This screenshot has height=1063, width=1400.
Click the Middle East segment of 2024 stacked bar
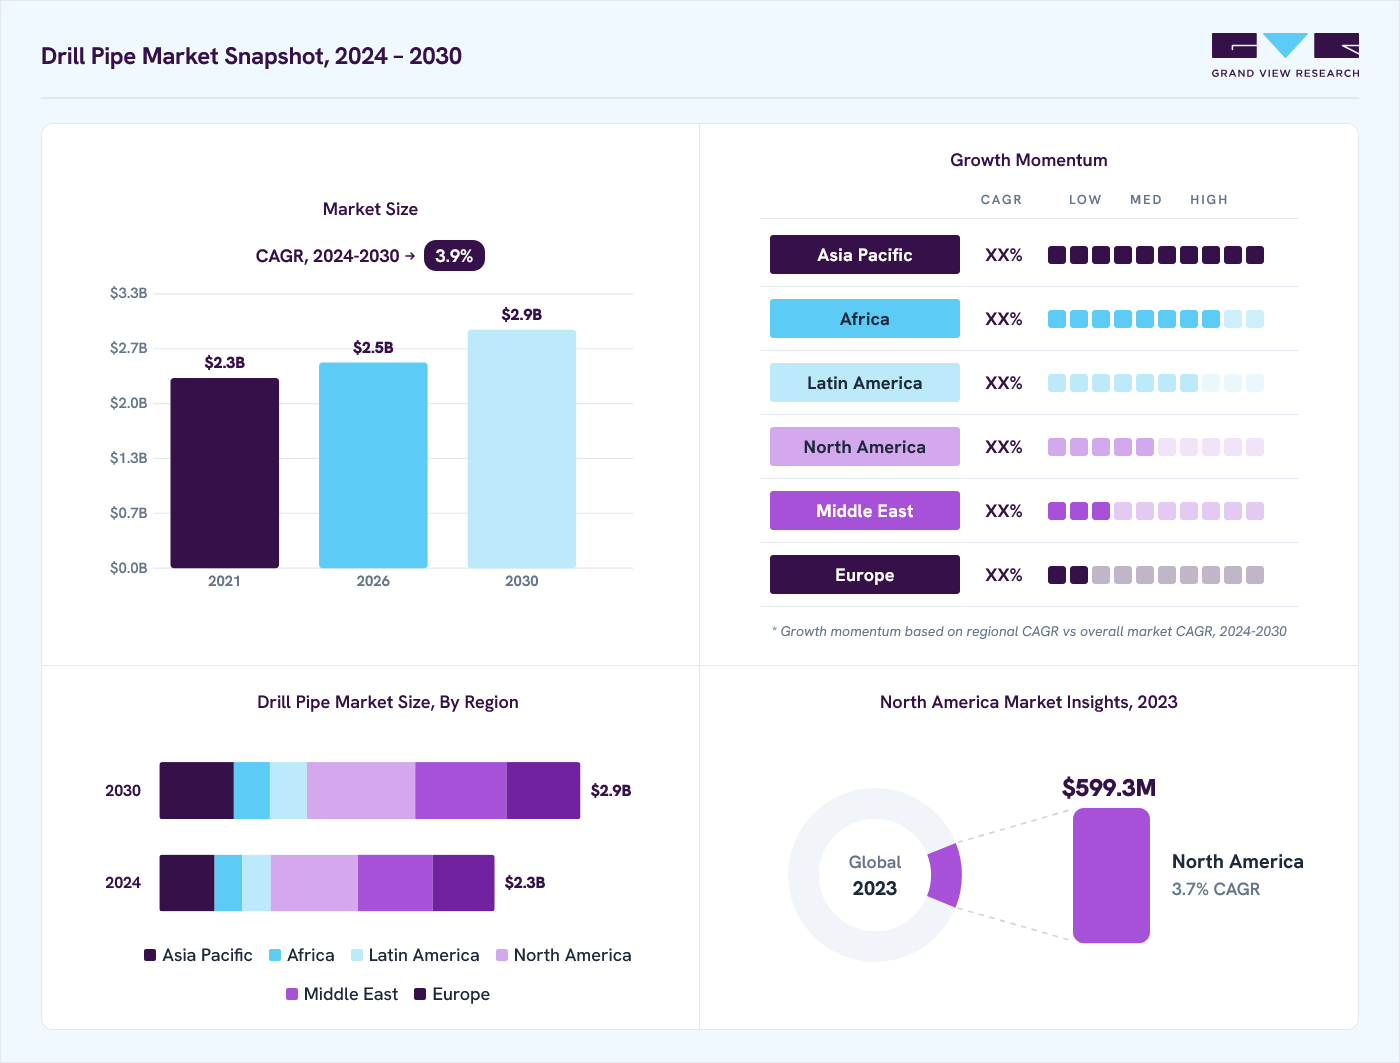coord(395,883)
